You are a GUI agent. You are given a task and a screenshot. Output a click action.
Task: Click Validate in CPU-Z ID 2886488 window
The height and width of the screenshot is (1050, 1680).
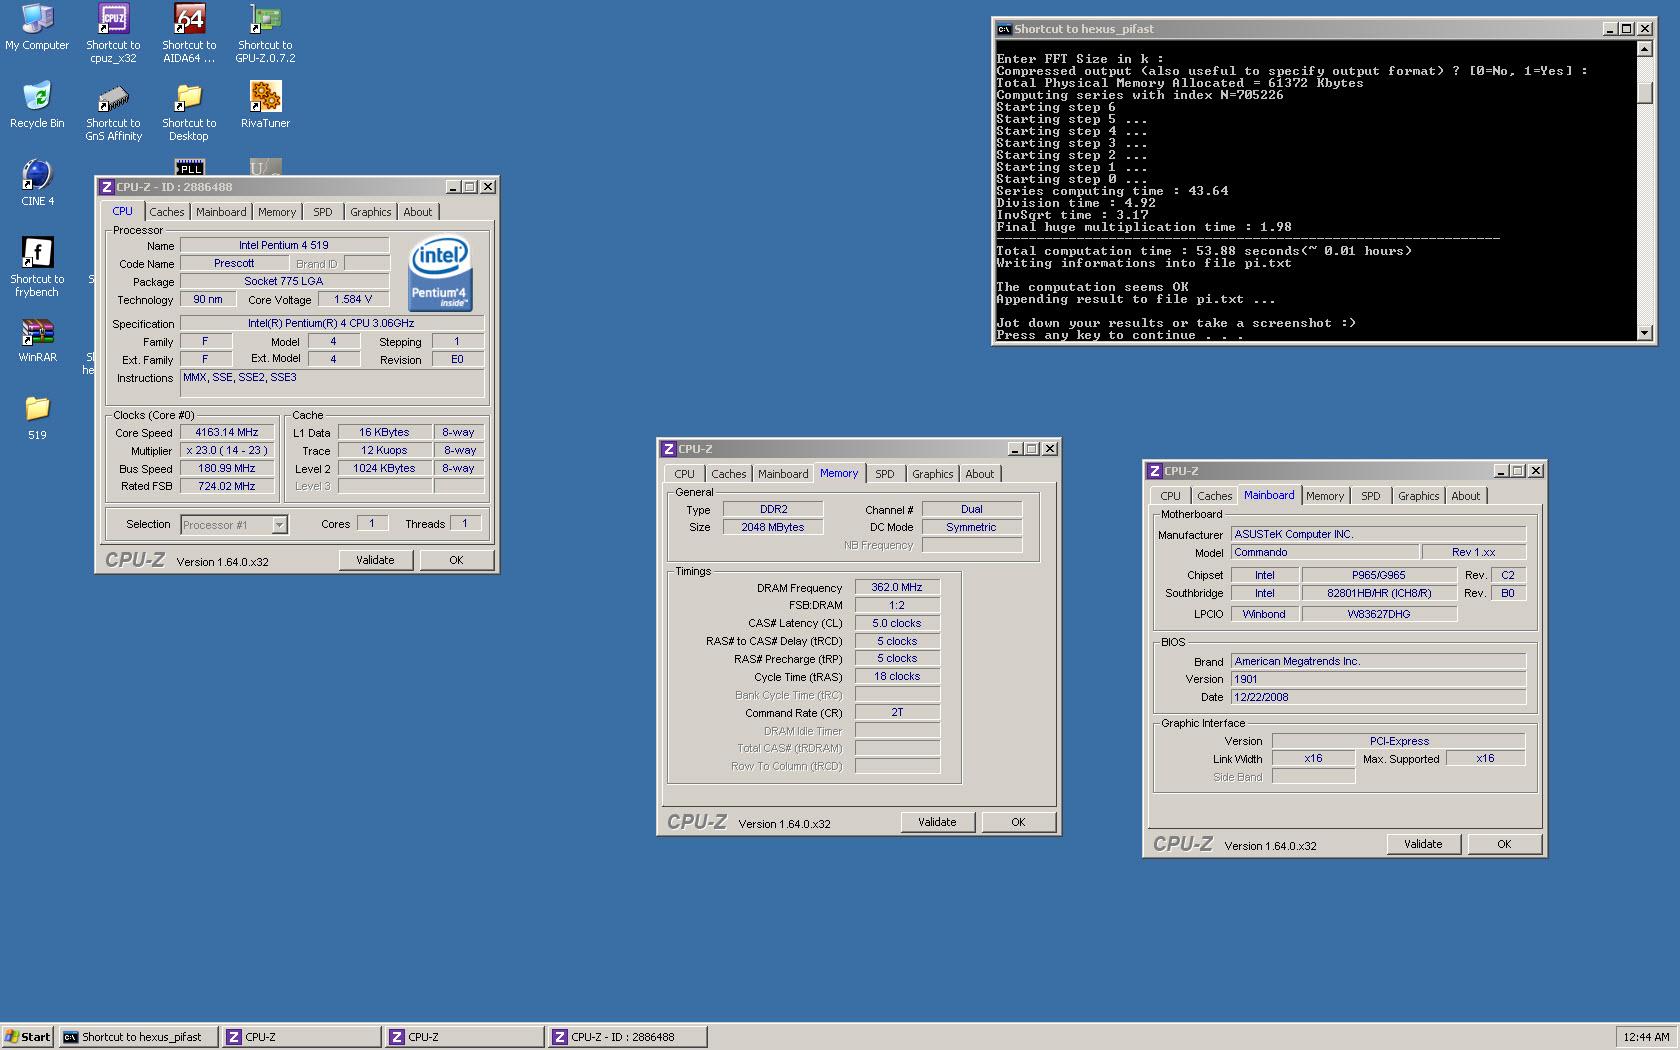pyautogui.click(x=375, y=560)
